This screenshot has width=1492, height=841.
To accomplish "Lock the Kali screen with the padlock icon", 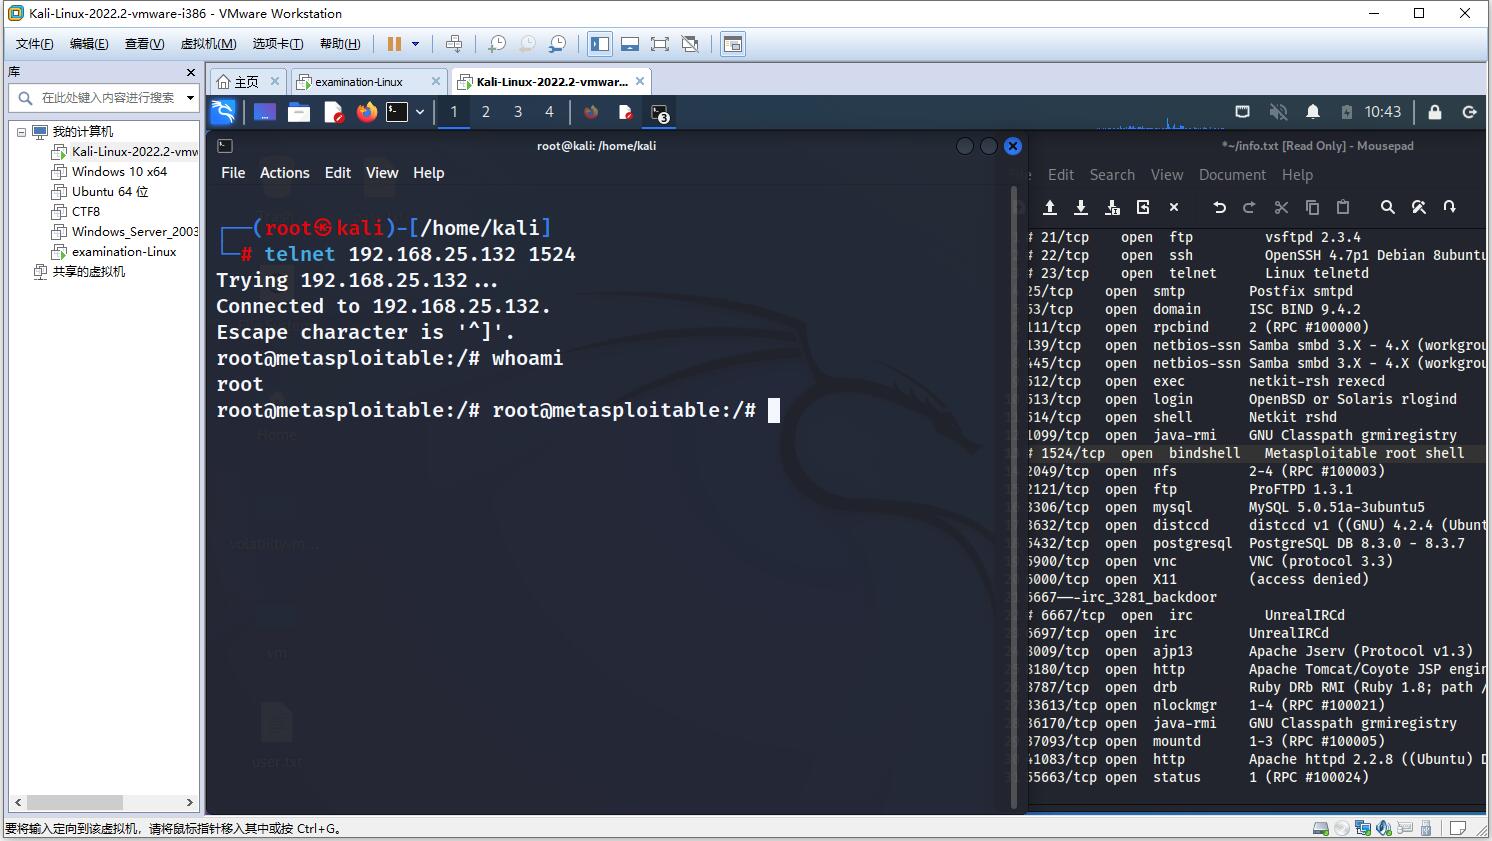I will coord(1435,112).
